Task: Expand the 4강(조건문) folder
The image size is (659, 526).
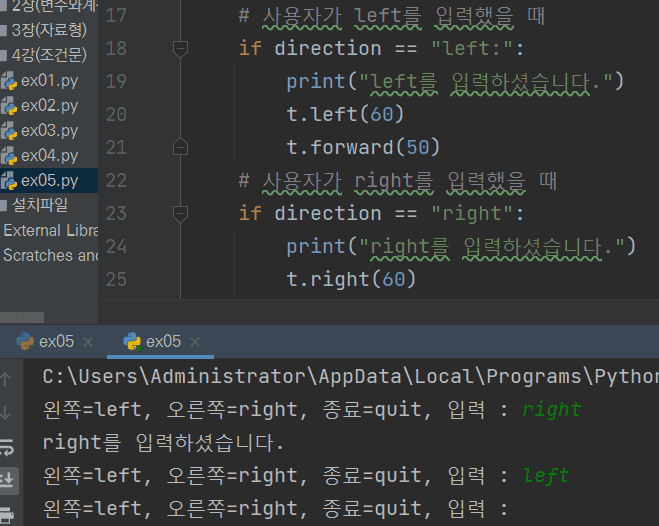Action: (x=49, y=55)
